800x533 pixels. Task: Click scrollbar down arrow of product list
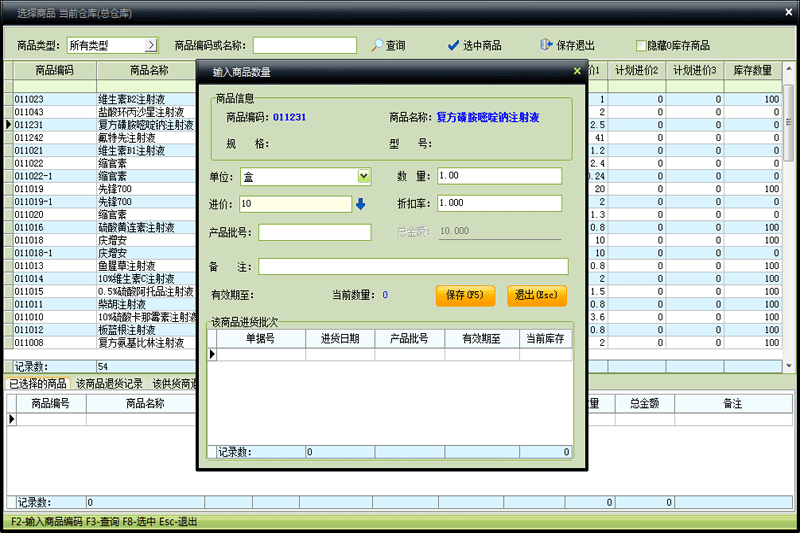pyautogui.click(x=789, y=366)
